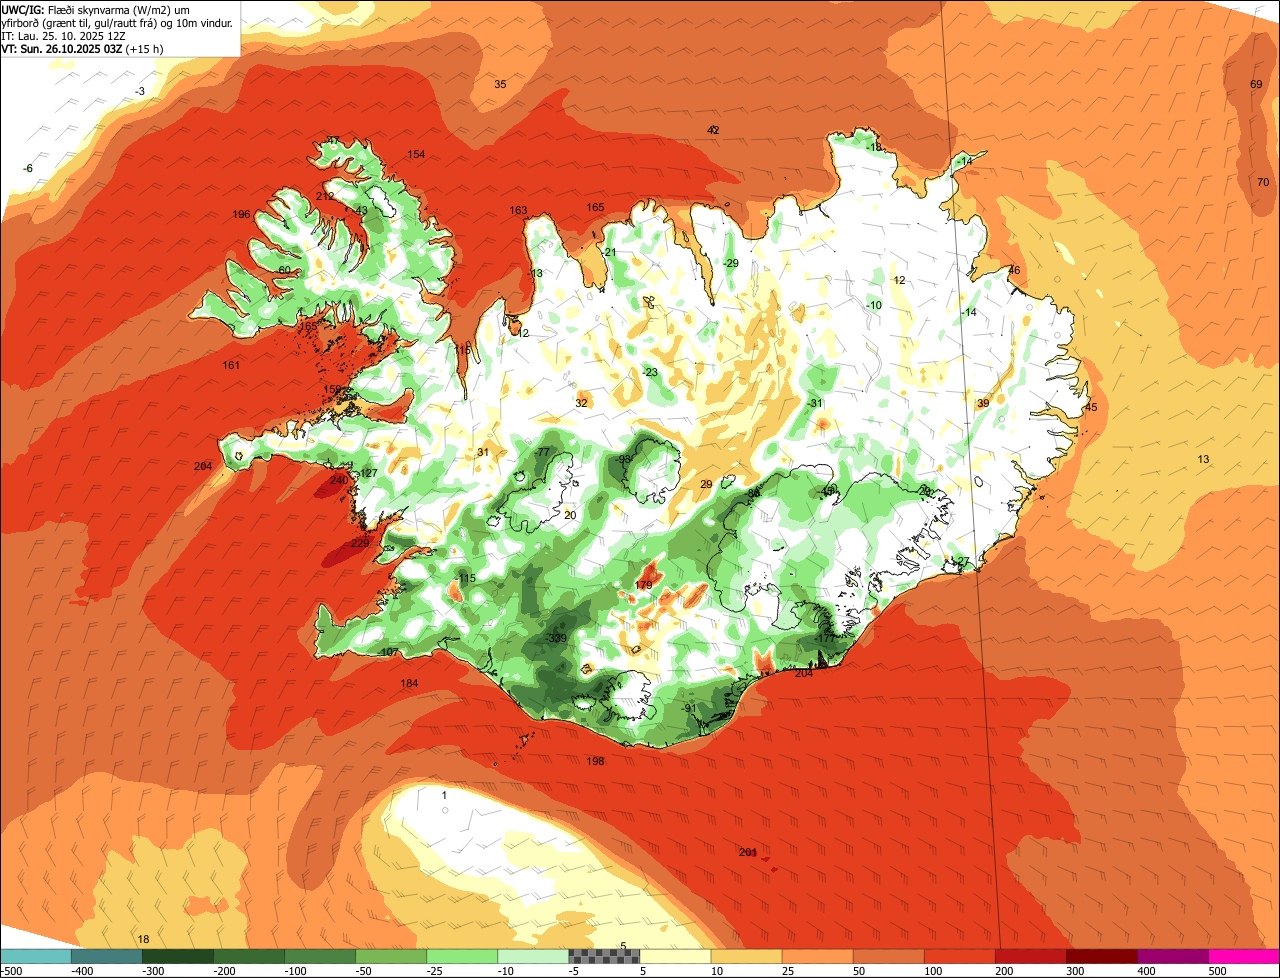Click the map value '-91'
1280x978 pixels.
coord(688,708)
